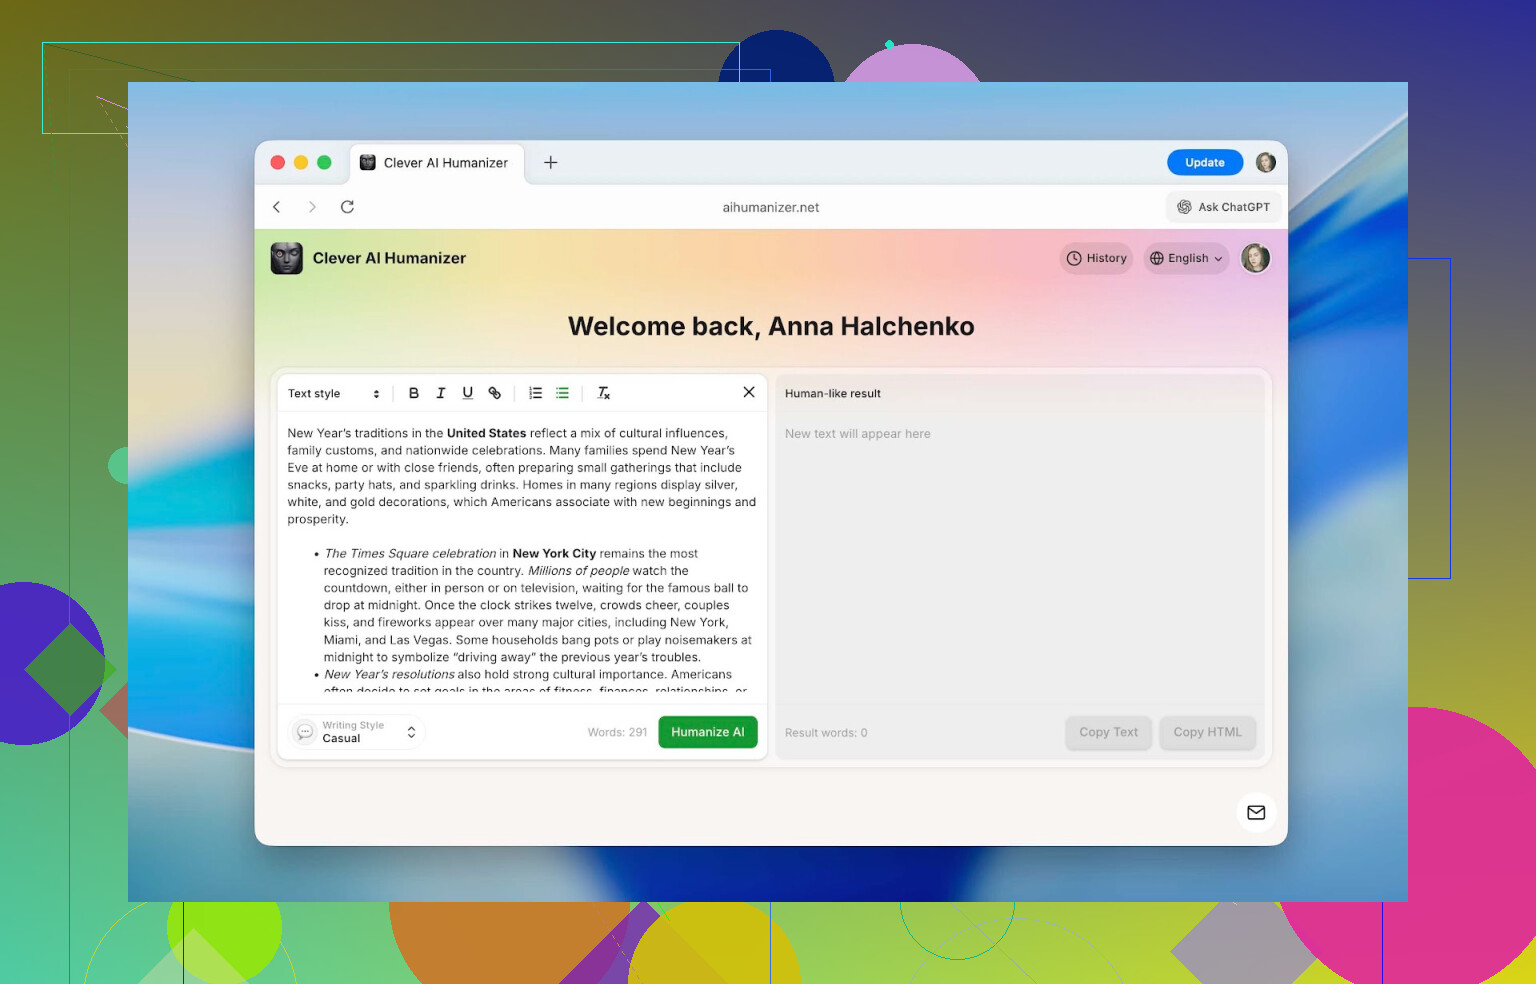Reload the page in the browser
This screenshot has width=1536, height=984.
(347, 207)
